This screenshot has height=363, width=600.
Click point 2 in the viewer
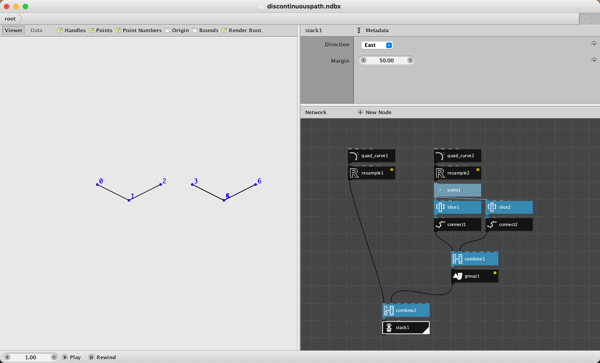click(x=161, y=184)
